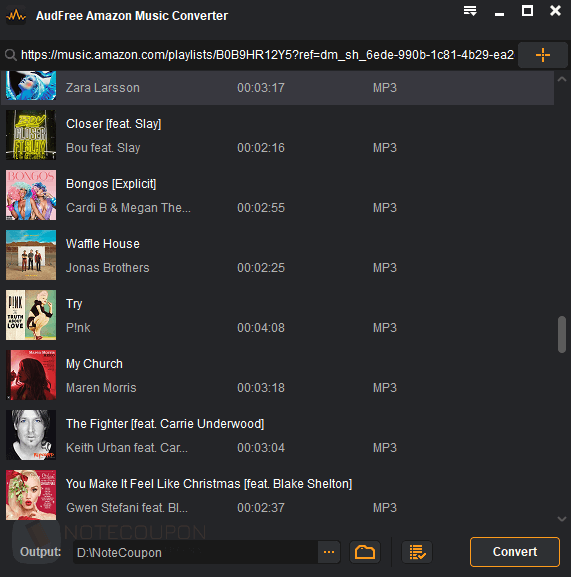Select the Bongos album cover thumbnail
The width and height of the screenshot is (571, 577).
(x=31, y=195)
